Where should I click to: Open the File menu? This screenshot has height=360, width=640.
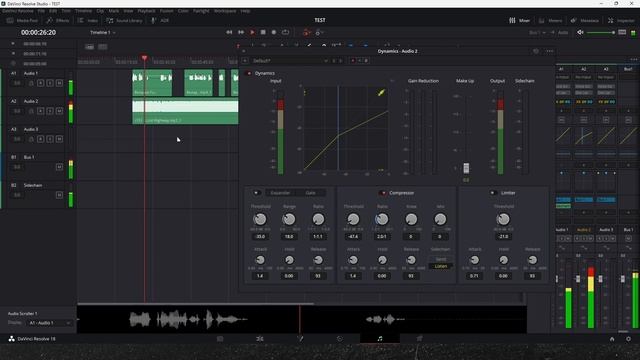[41, 11]
